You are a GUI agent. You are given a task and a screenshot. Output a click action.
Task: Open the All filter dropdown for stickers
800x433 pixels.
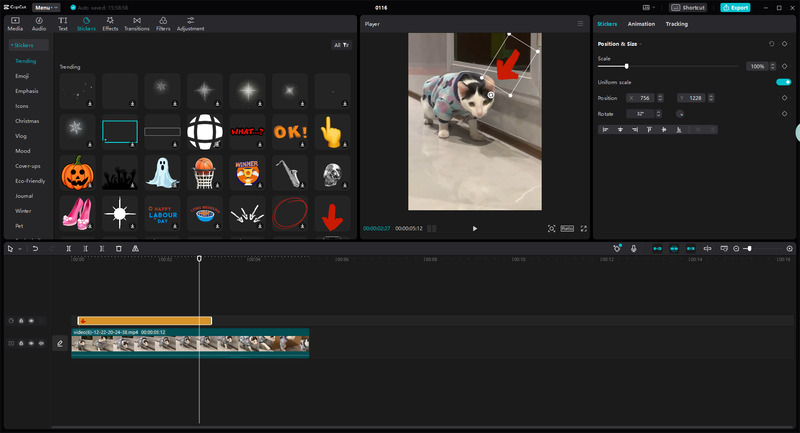341,45
